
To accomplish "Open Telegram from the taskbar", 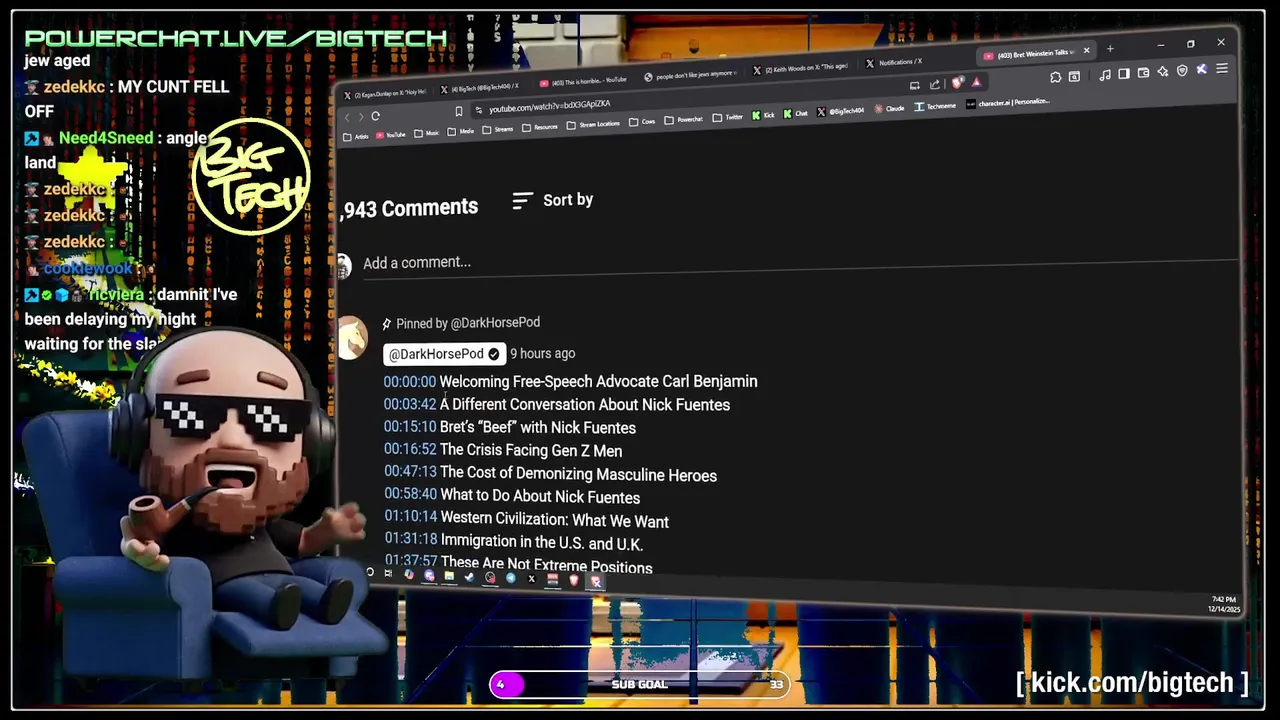I will coord(511,578).
